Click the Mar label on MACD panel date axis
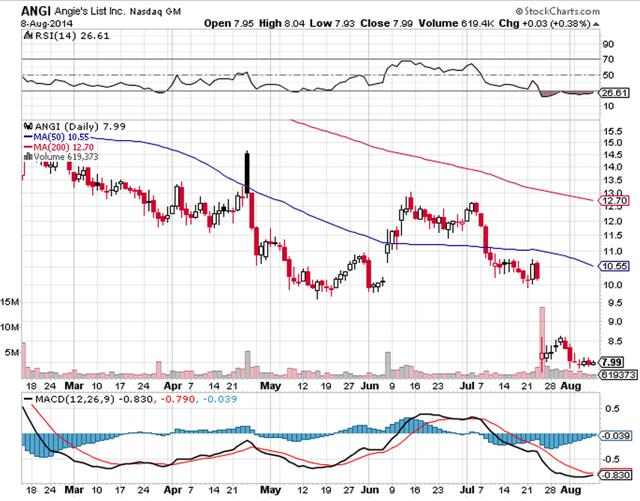This screenshot has height=501, width=640. [x=74, y=490]
